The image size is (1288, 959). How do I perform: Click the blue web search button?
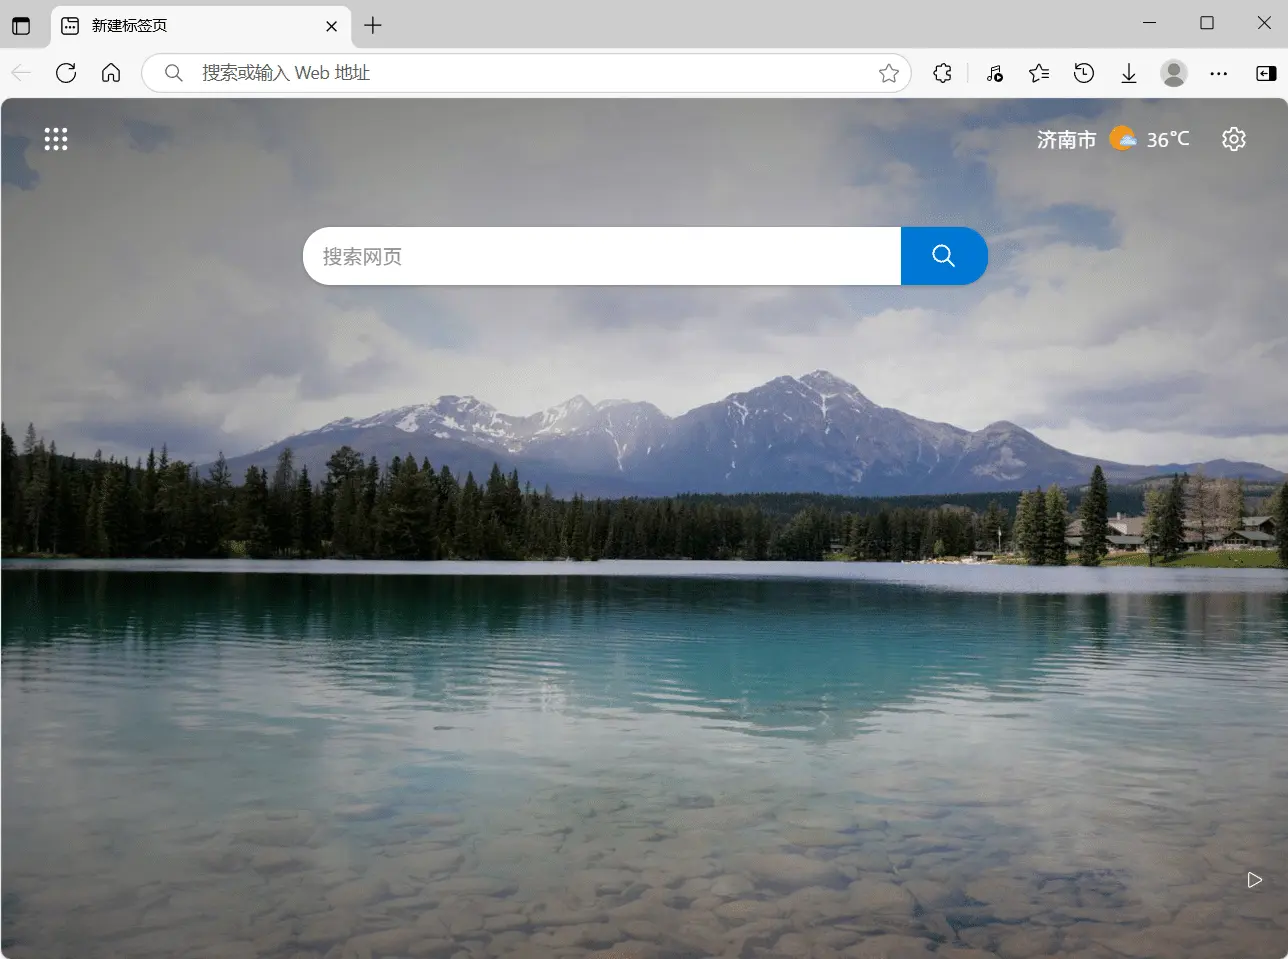(943, 256)
